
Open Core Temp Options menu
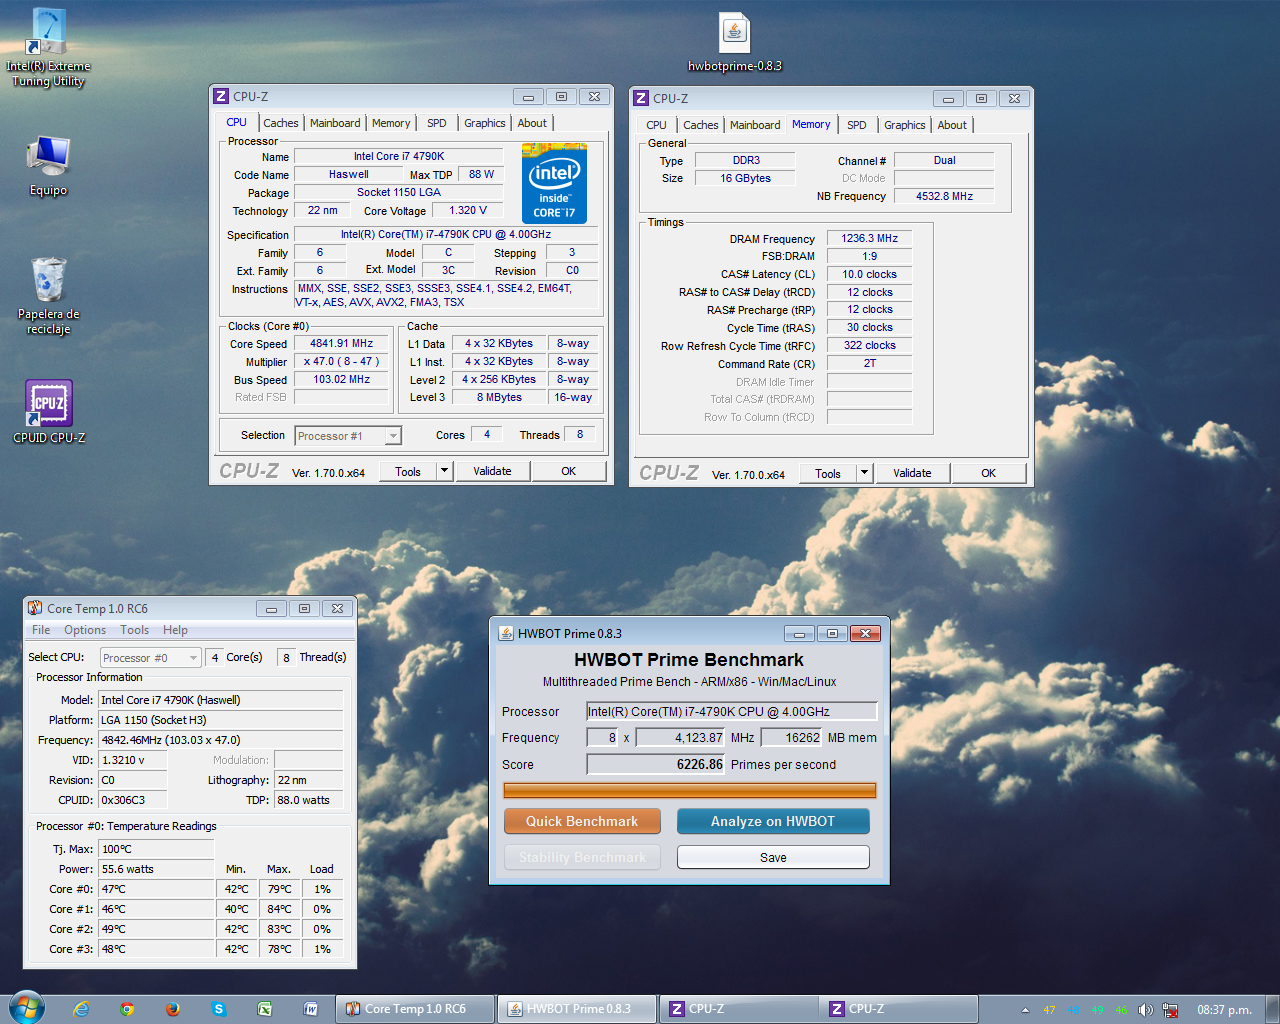[x=85, y=630]
